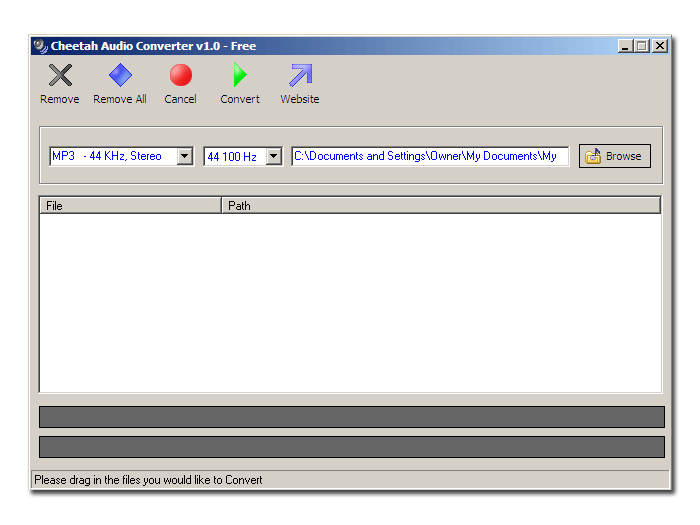Click the Cheetah Audio Converter title text
Image resolution: width=700 pixels, height=525 pixels.
[153, 46]
